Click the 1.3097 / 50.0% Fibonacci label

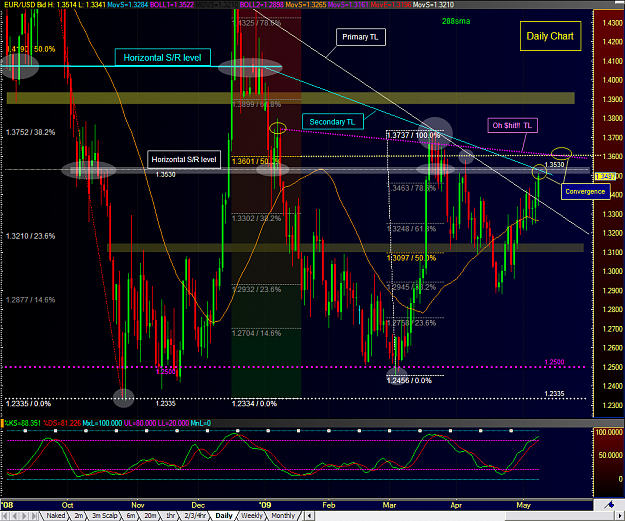[x=411, y=258]
